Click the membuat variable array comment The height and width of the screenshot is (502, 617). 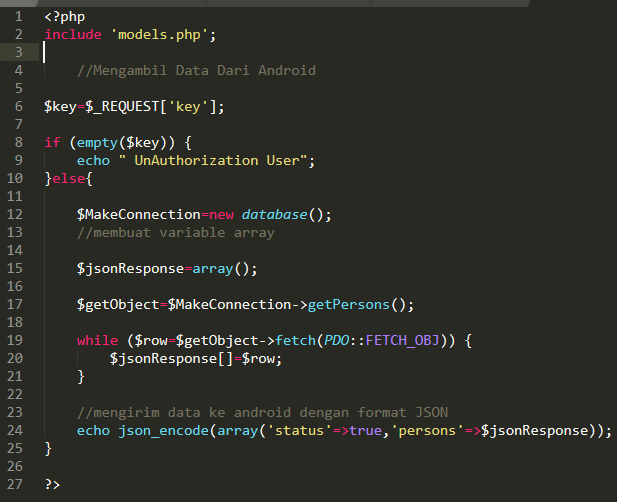175,232
